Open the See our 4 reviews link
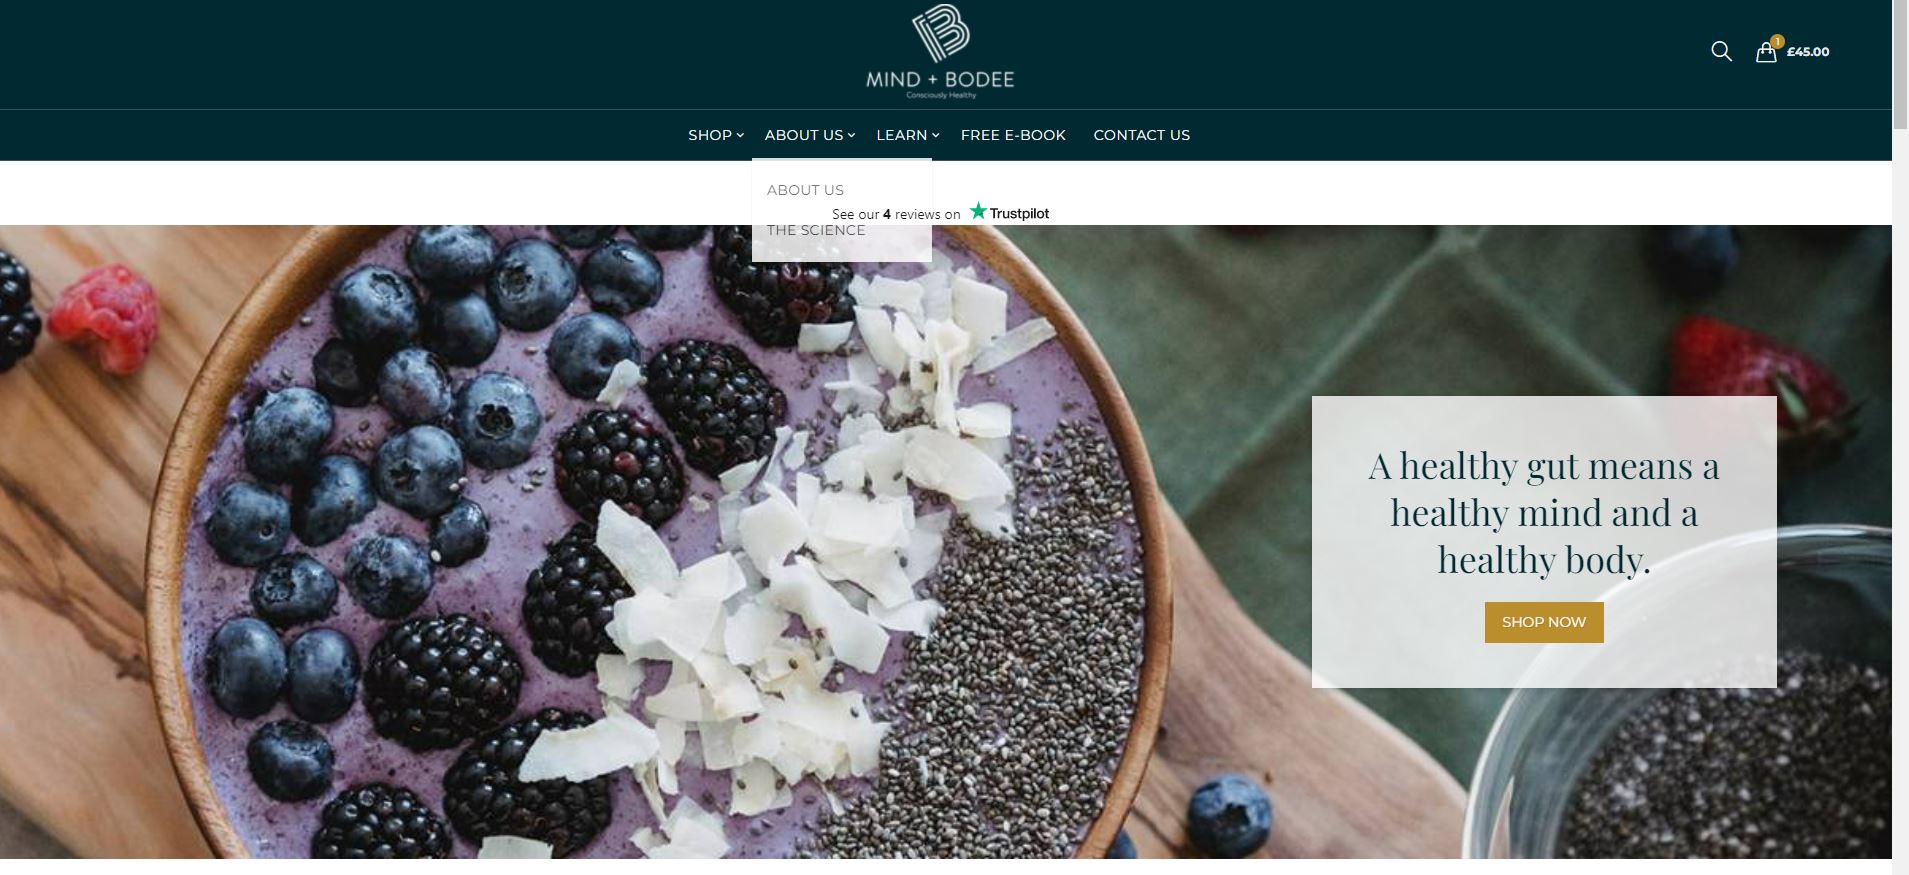Viewport: 1909px width, 875px height. 896,214
